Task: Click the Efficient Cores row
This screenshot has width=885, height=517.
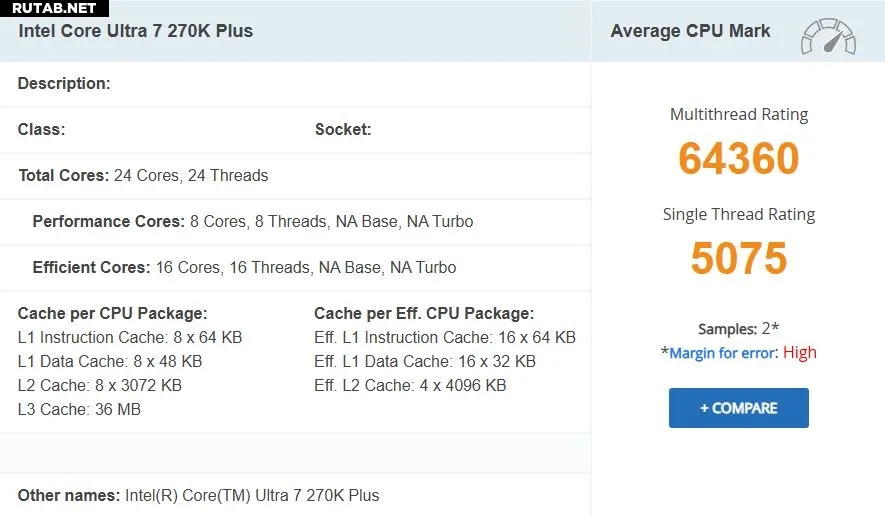Action: pyautogui.click(x=244, y=268)
